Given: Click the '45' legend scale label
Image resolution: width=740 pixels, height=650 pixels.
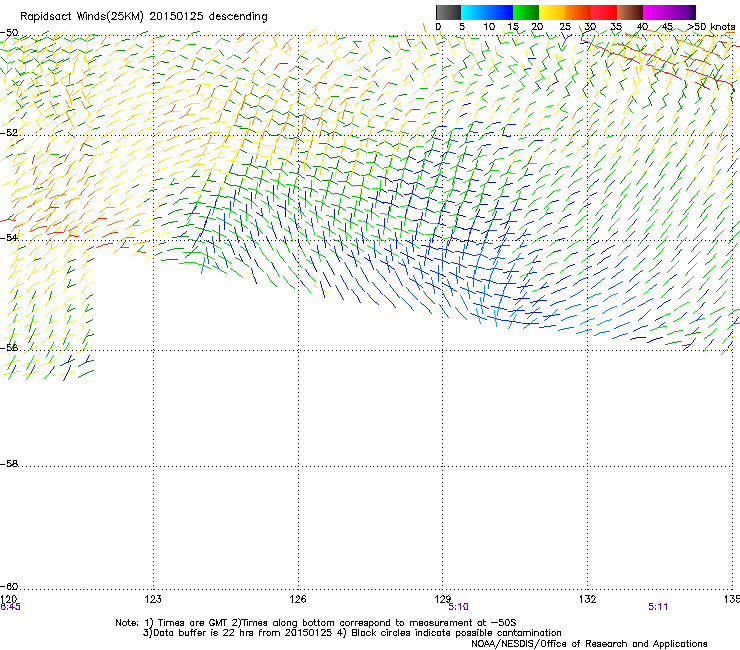Looking at the screenshot, I should point(667,27).
